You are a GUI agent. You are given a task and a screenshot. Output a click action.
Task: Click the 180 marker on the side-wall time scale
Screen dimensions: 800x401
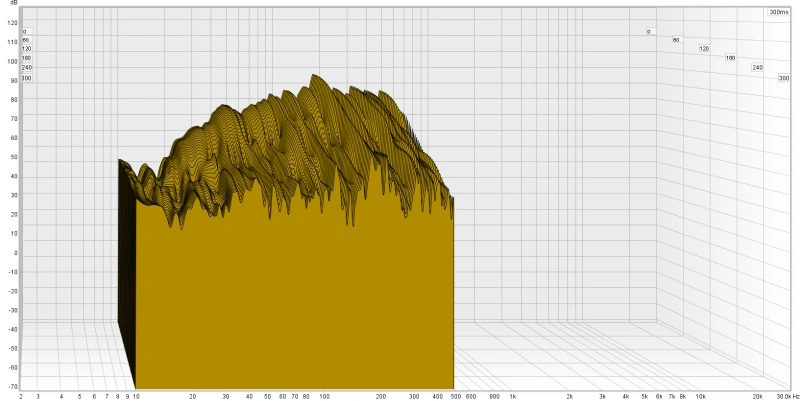click(x=730, y=58)
